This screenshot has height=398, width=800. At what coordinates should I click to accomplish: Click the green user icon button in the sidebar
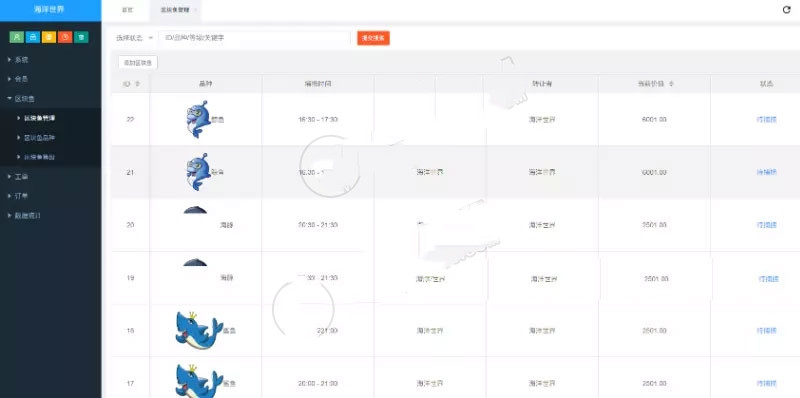coord(16,37)
